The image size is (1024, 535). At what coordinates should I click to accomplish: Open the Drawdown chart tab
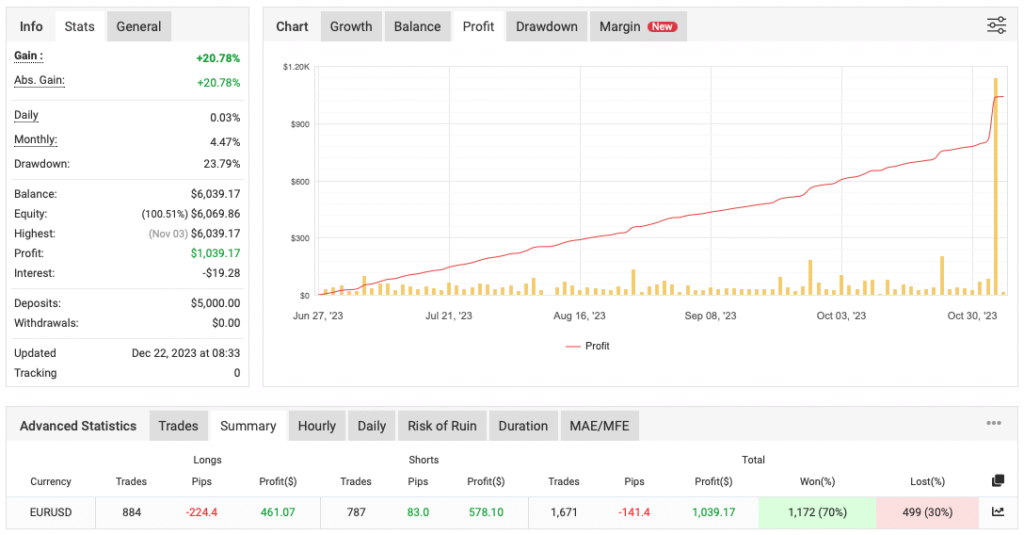[546, 27]
